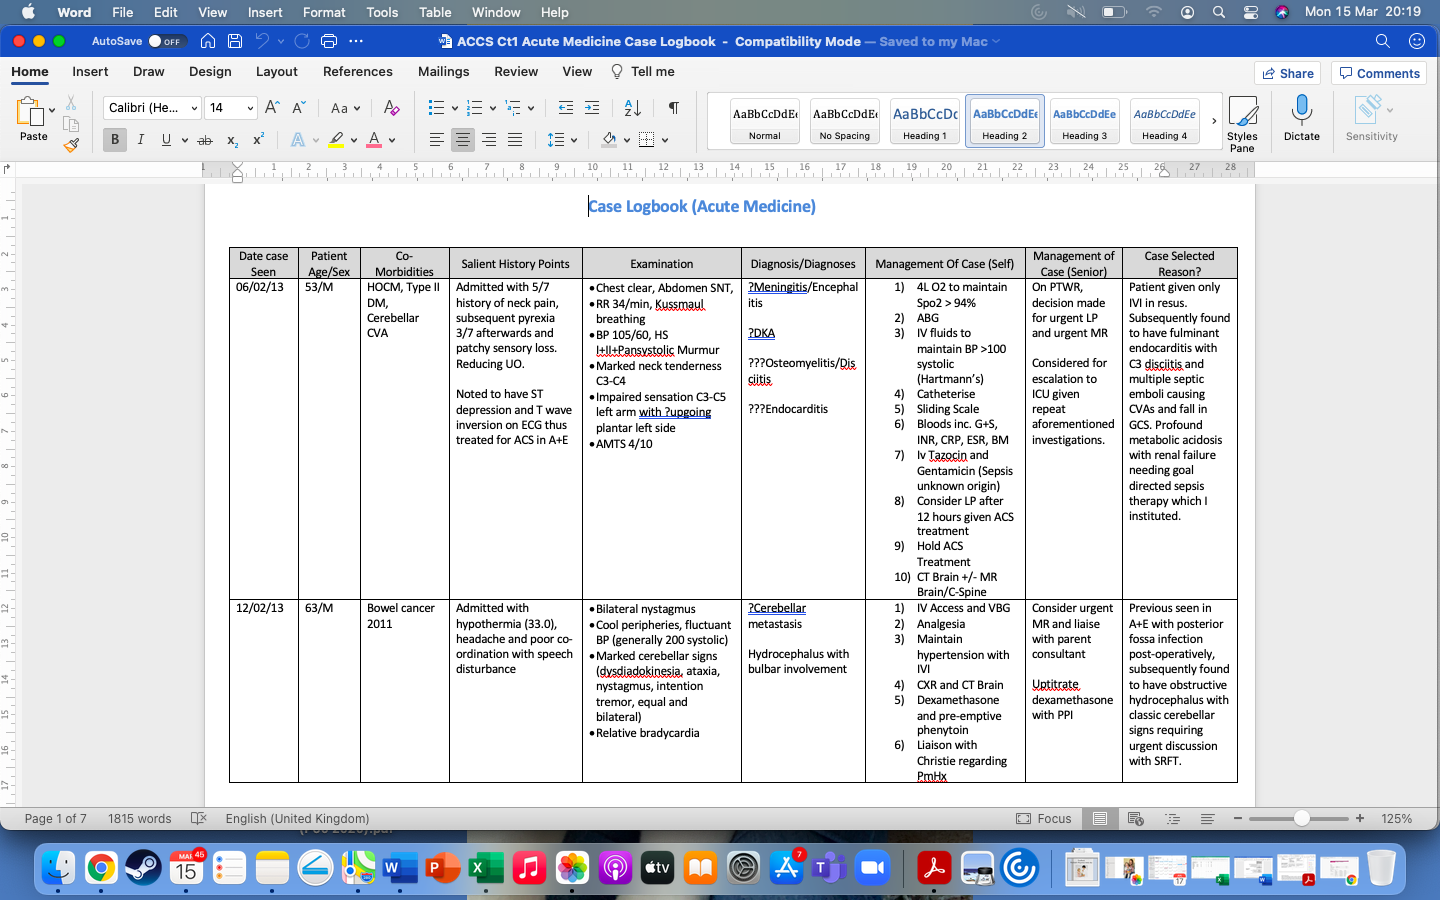1440x900 pixels.
Task: Expand styles gallery arrow
Action: click(1214, 121)
